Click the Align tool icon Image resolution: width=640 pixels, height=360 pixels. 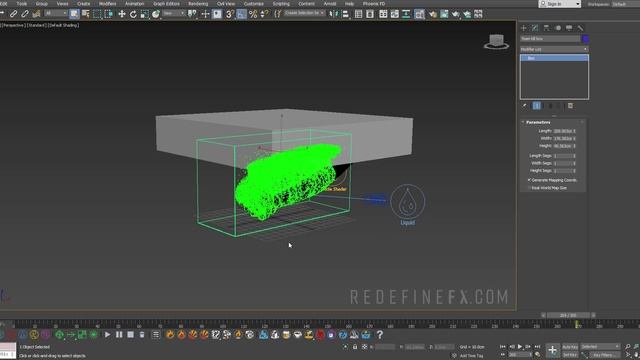[346, 14]
